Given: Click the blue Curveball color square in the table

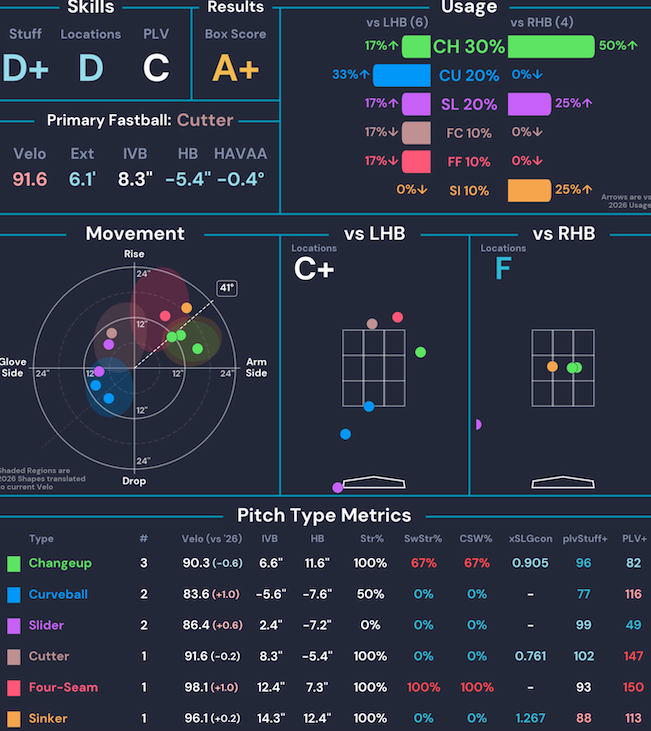Looking at the screenshot, I should [x=13, y=595].
